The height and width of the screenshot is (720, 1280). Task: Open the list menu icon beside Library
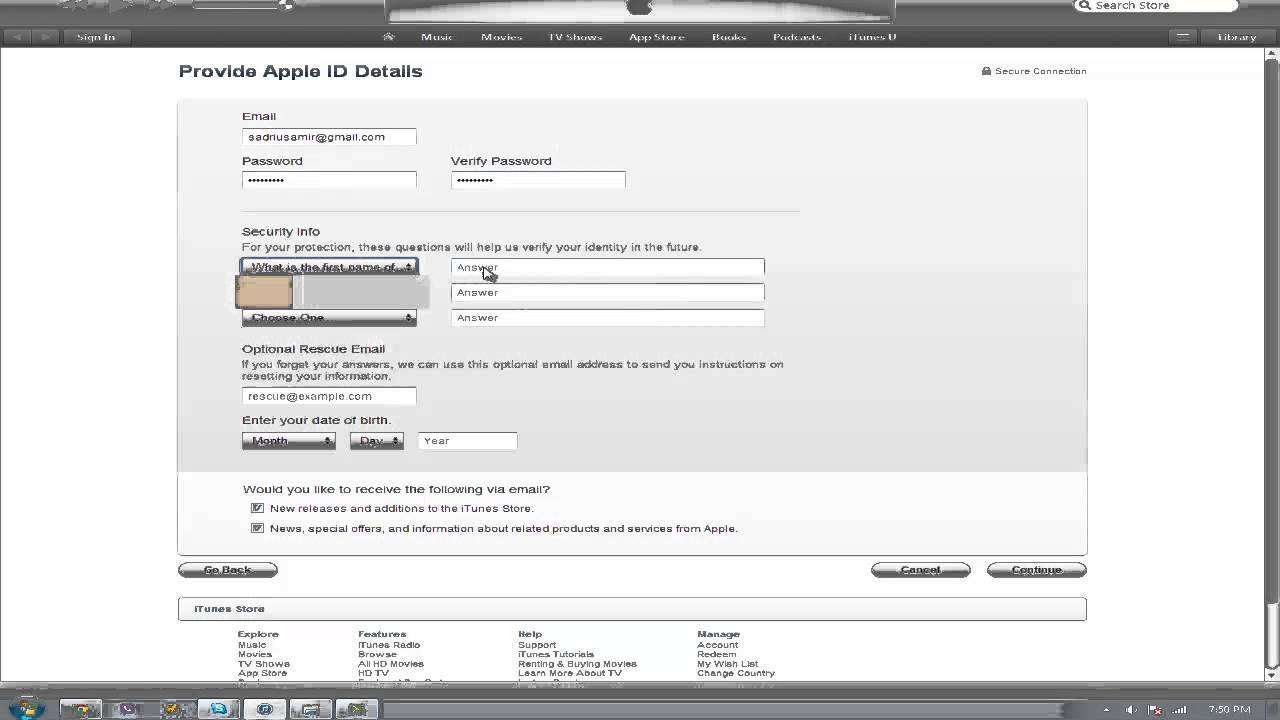point(1183,37)
